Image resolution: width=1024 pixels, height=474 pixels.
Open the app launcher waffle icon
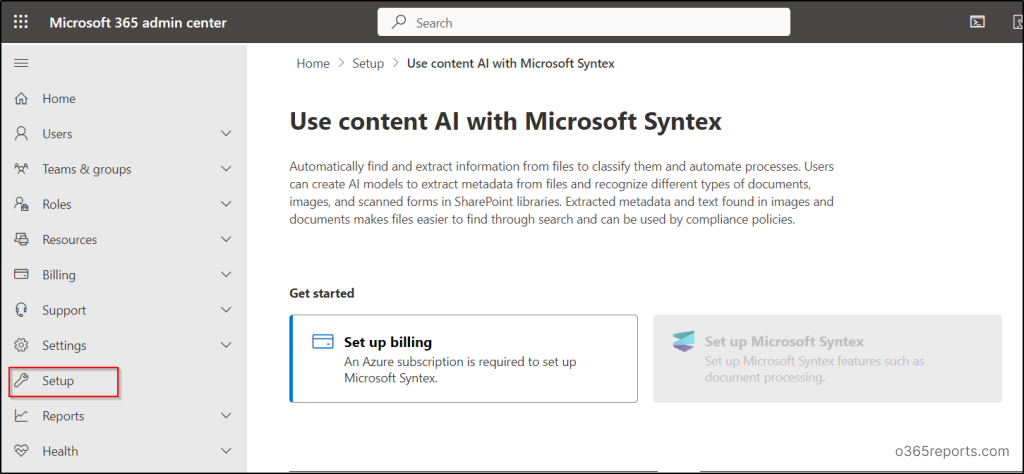point(21,22)
